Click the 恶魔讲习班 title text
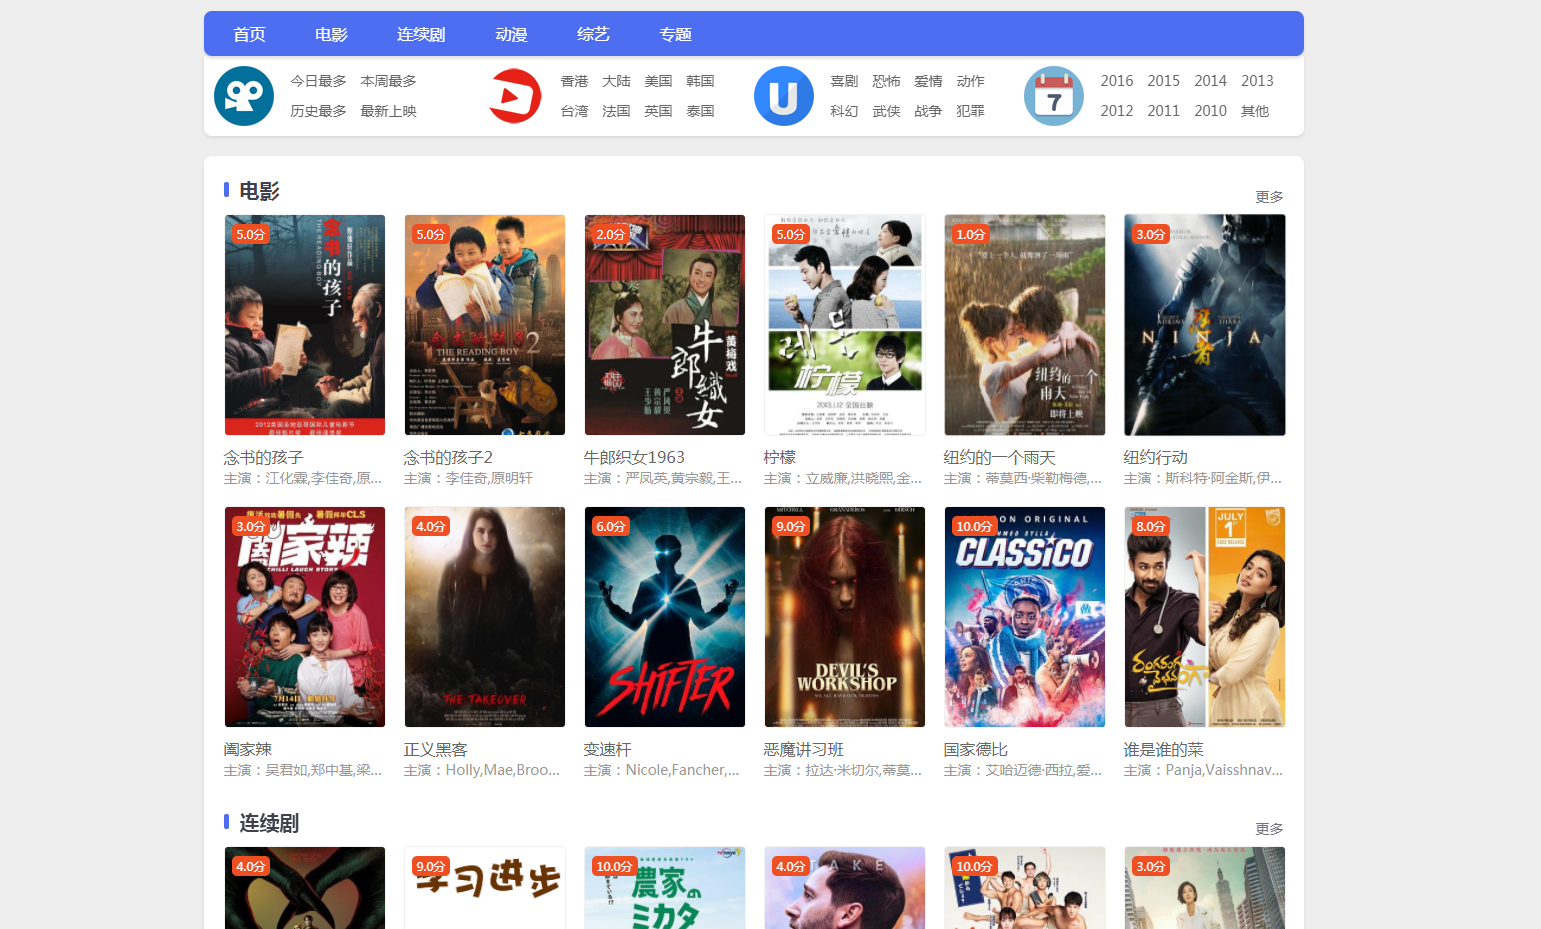Screen dimensions: 1541x929 coord(804,749)
